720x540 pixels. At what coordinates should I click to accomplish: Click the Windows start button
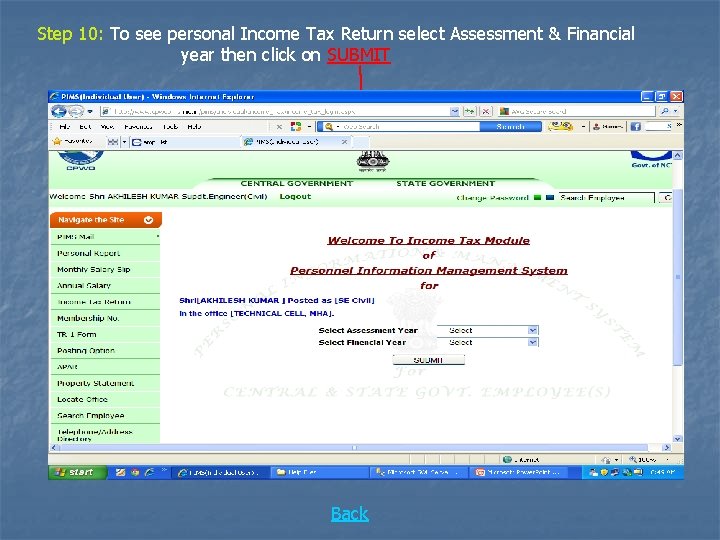(77, 472)
